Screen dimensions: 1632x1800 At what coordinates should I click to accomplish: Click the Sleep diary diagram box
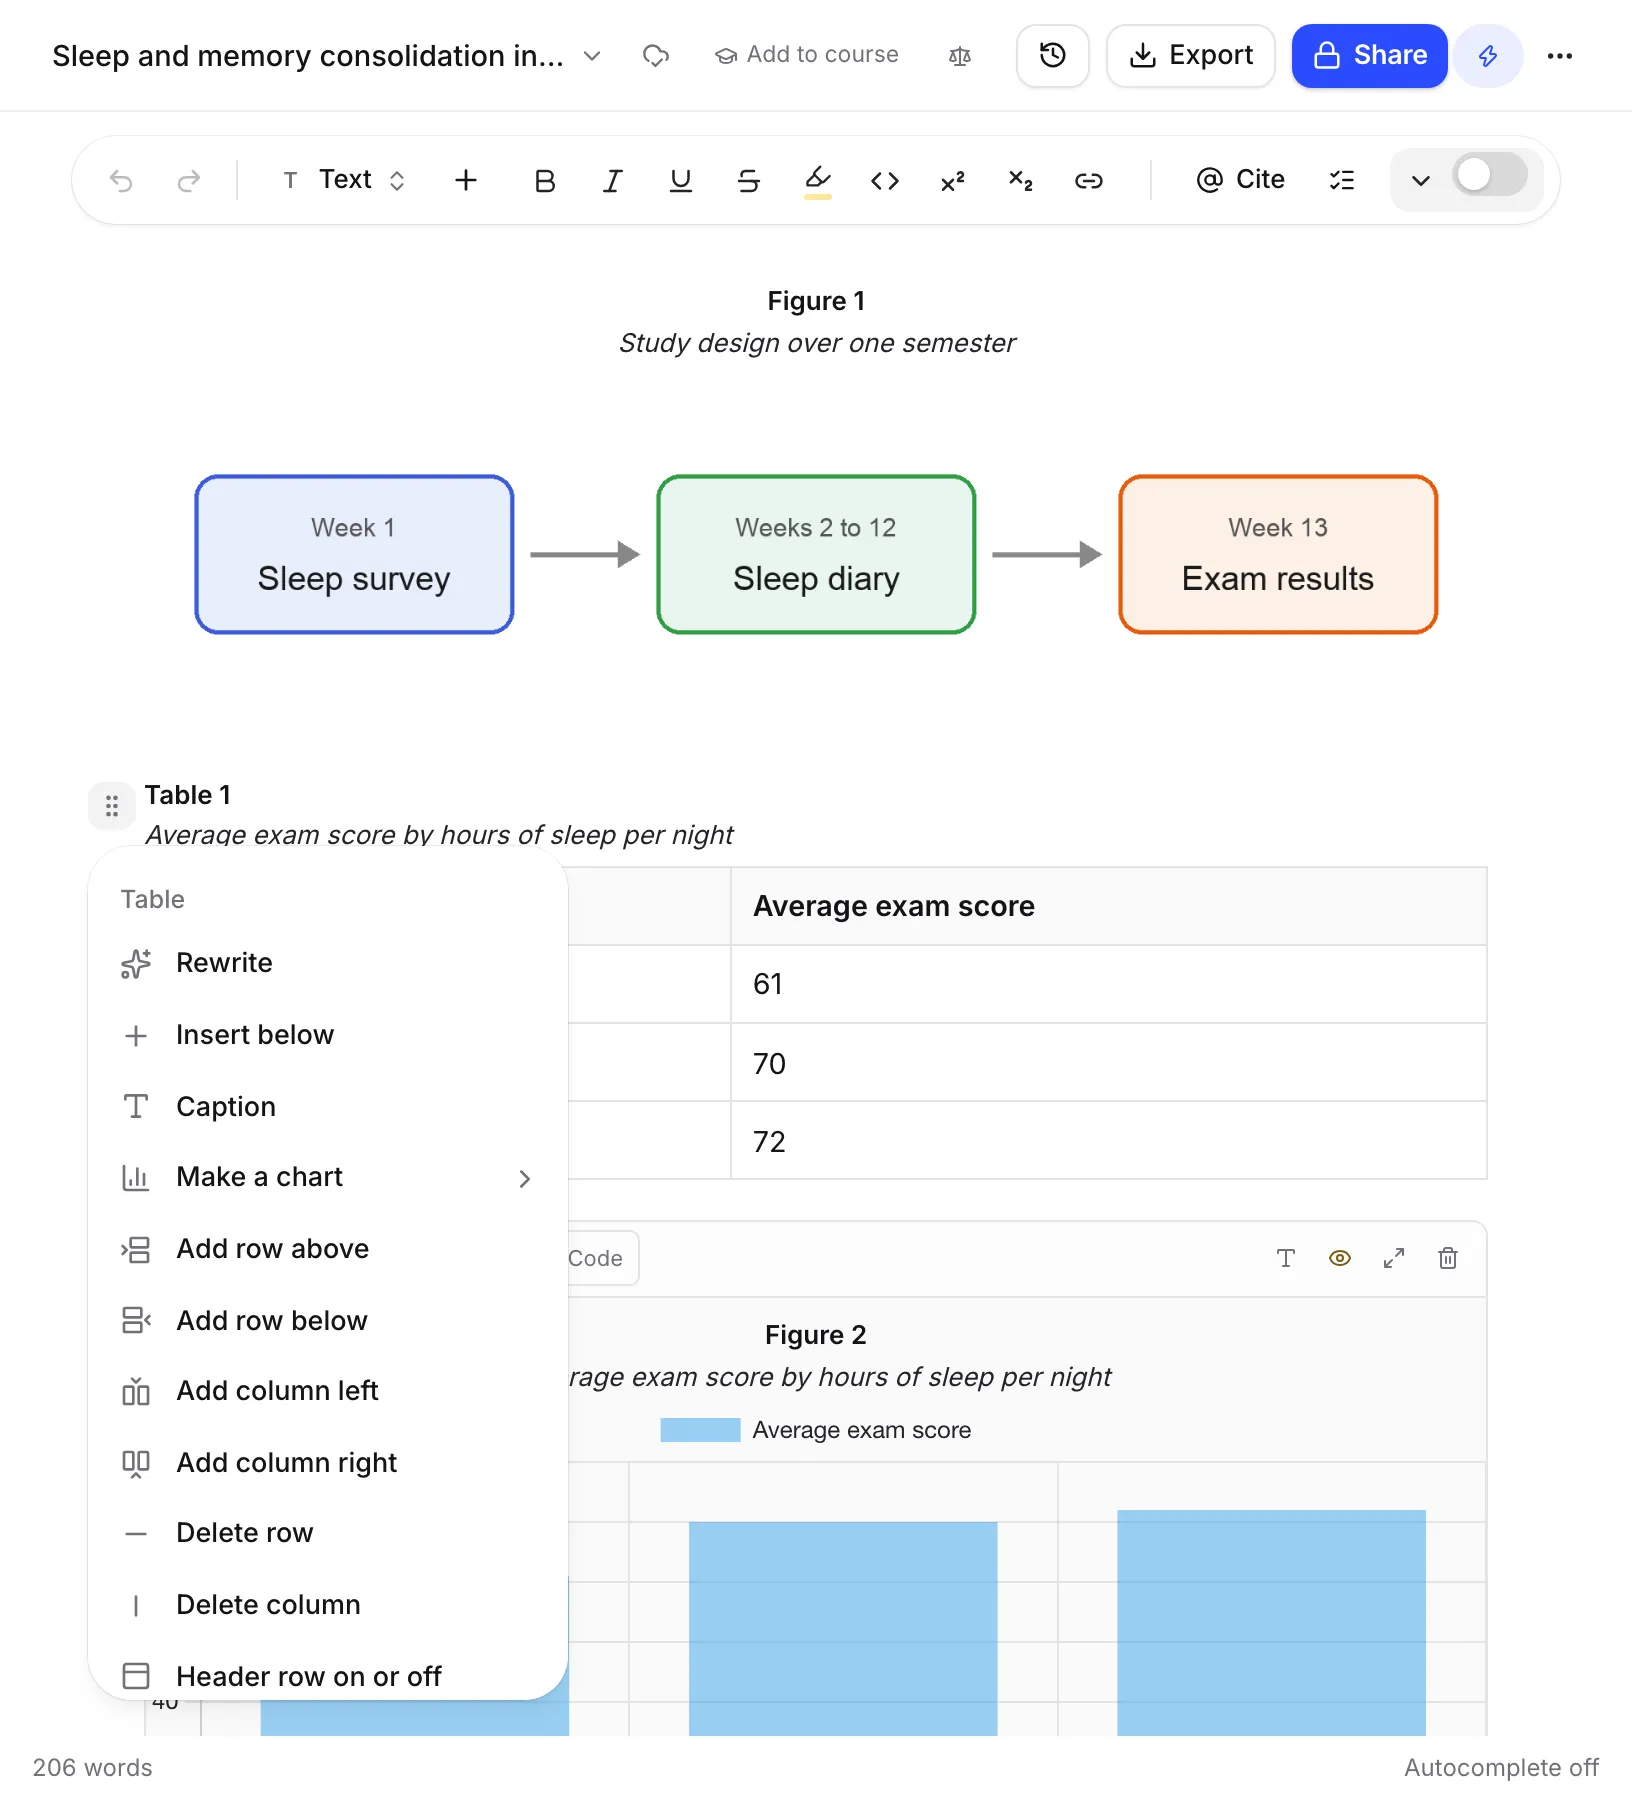pyautogui.click(x=816, y=554)
